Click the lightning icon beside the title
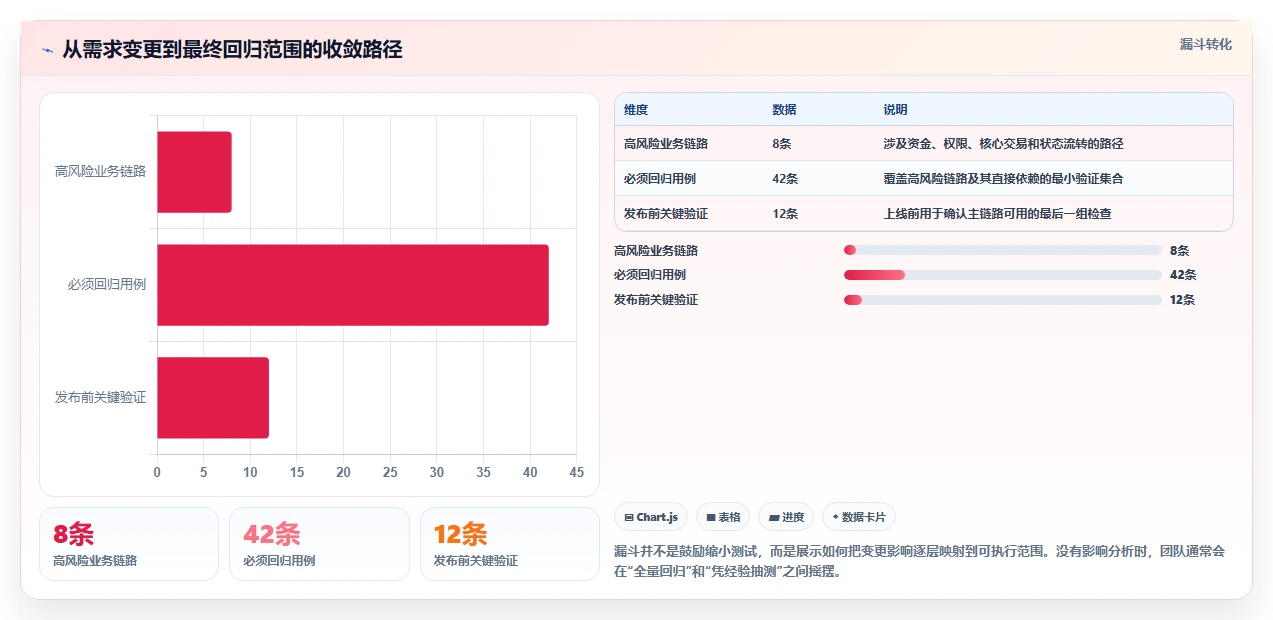 click(47, 49)
